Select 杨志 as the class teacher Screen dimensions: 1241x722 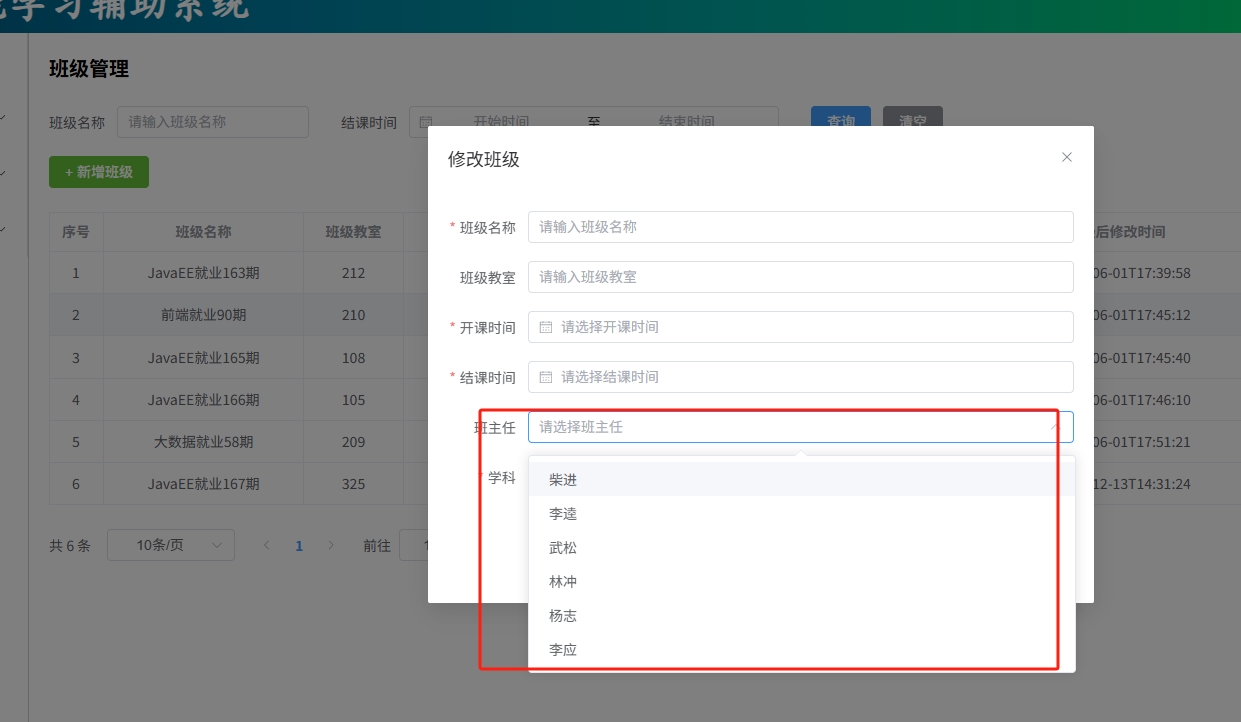(562, 615)
